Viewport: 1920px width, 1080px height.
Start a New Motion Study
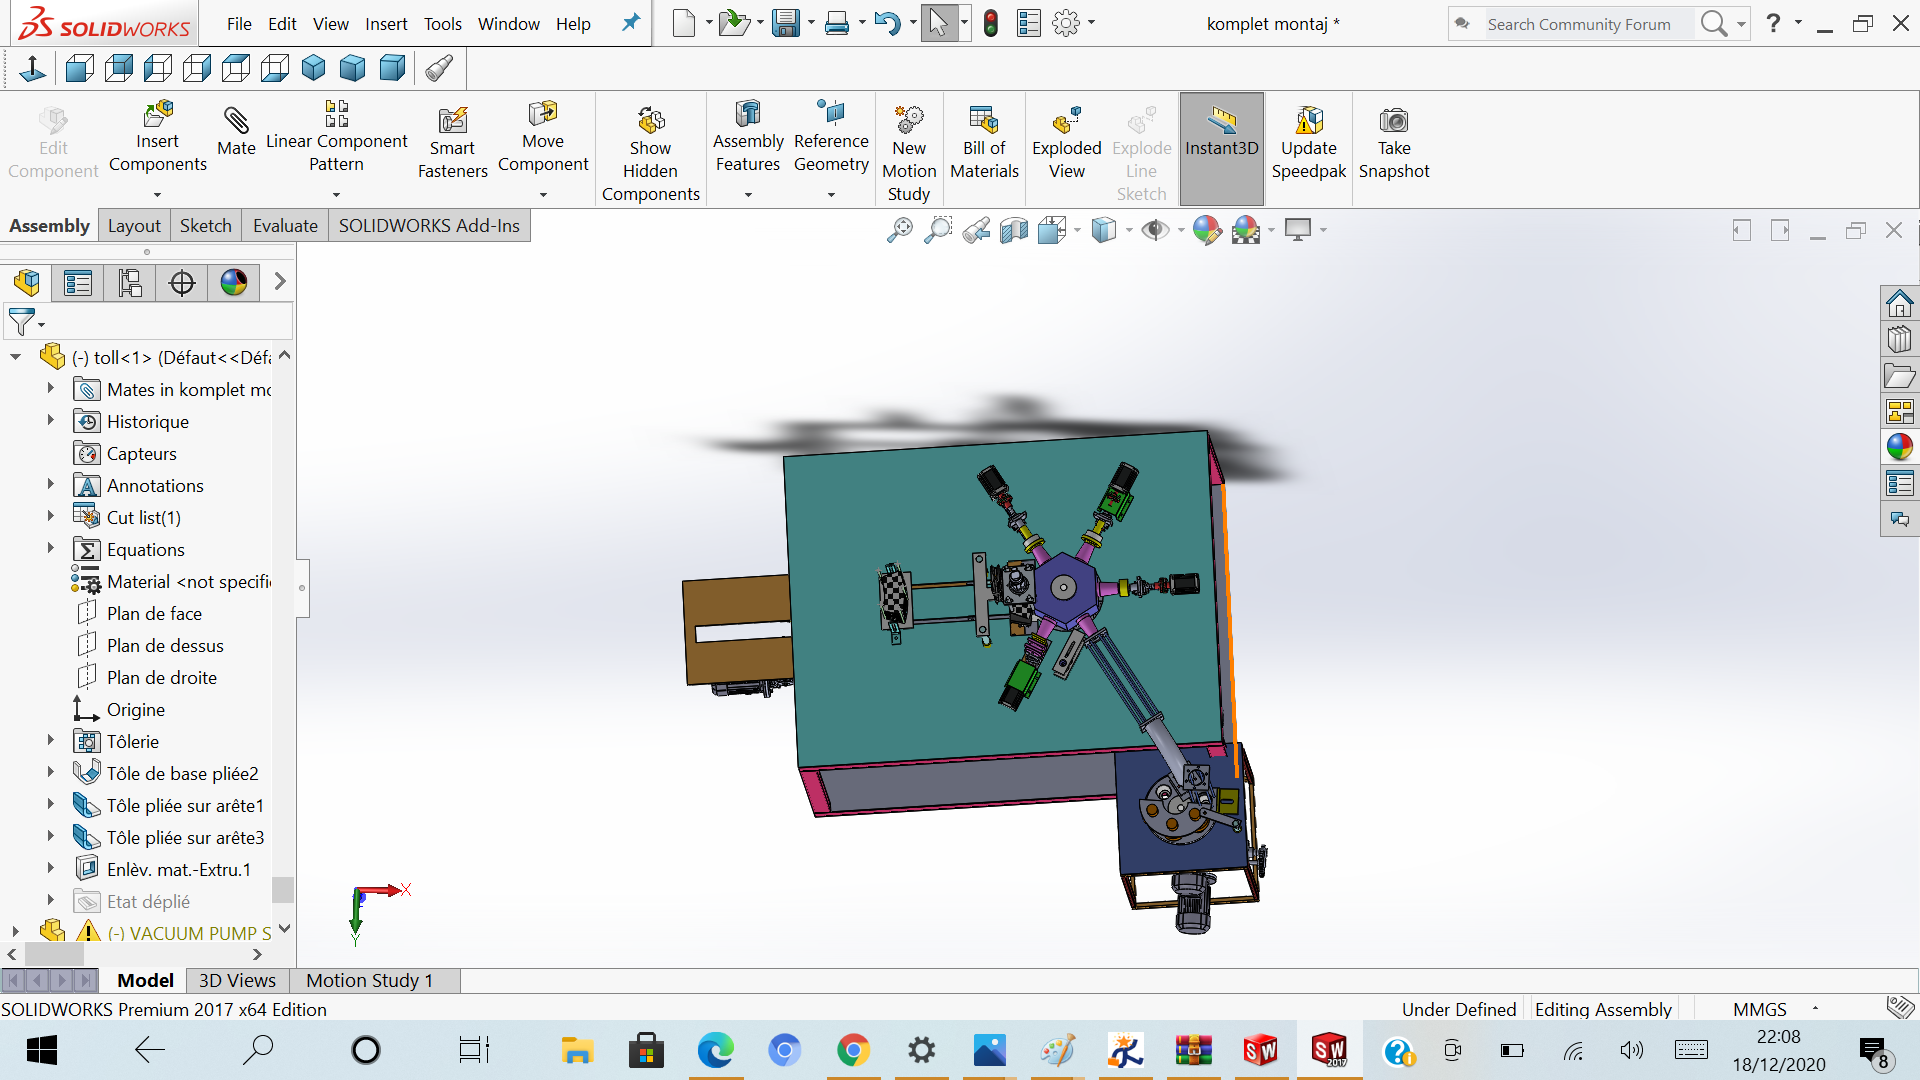pyautogui.click(x=909, y=153)
